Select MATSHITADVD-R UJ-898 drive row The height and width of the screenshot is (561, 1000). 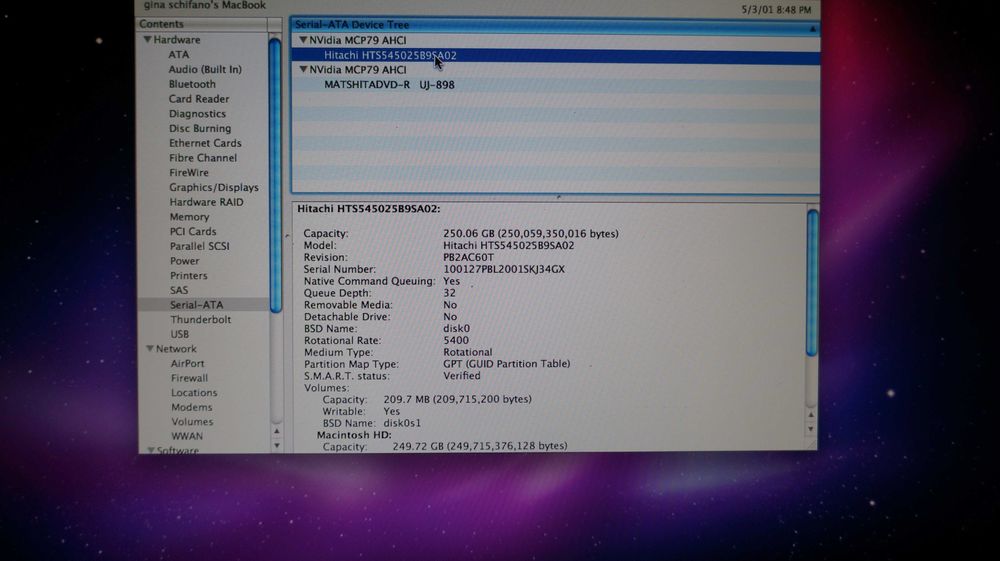point(555,85)
